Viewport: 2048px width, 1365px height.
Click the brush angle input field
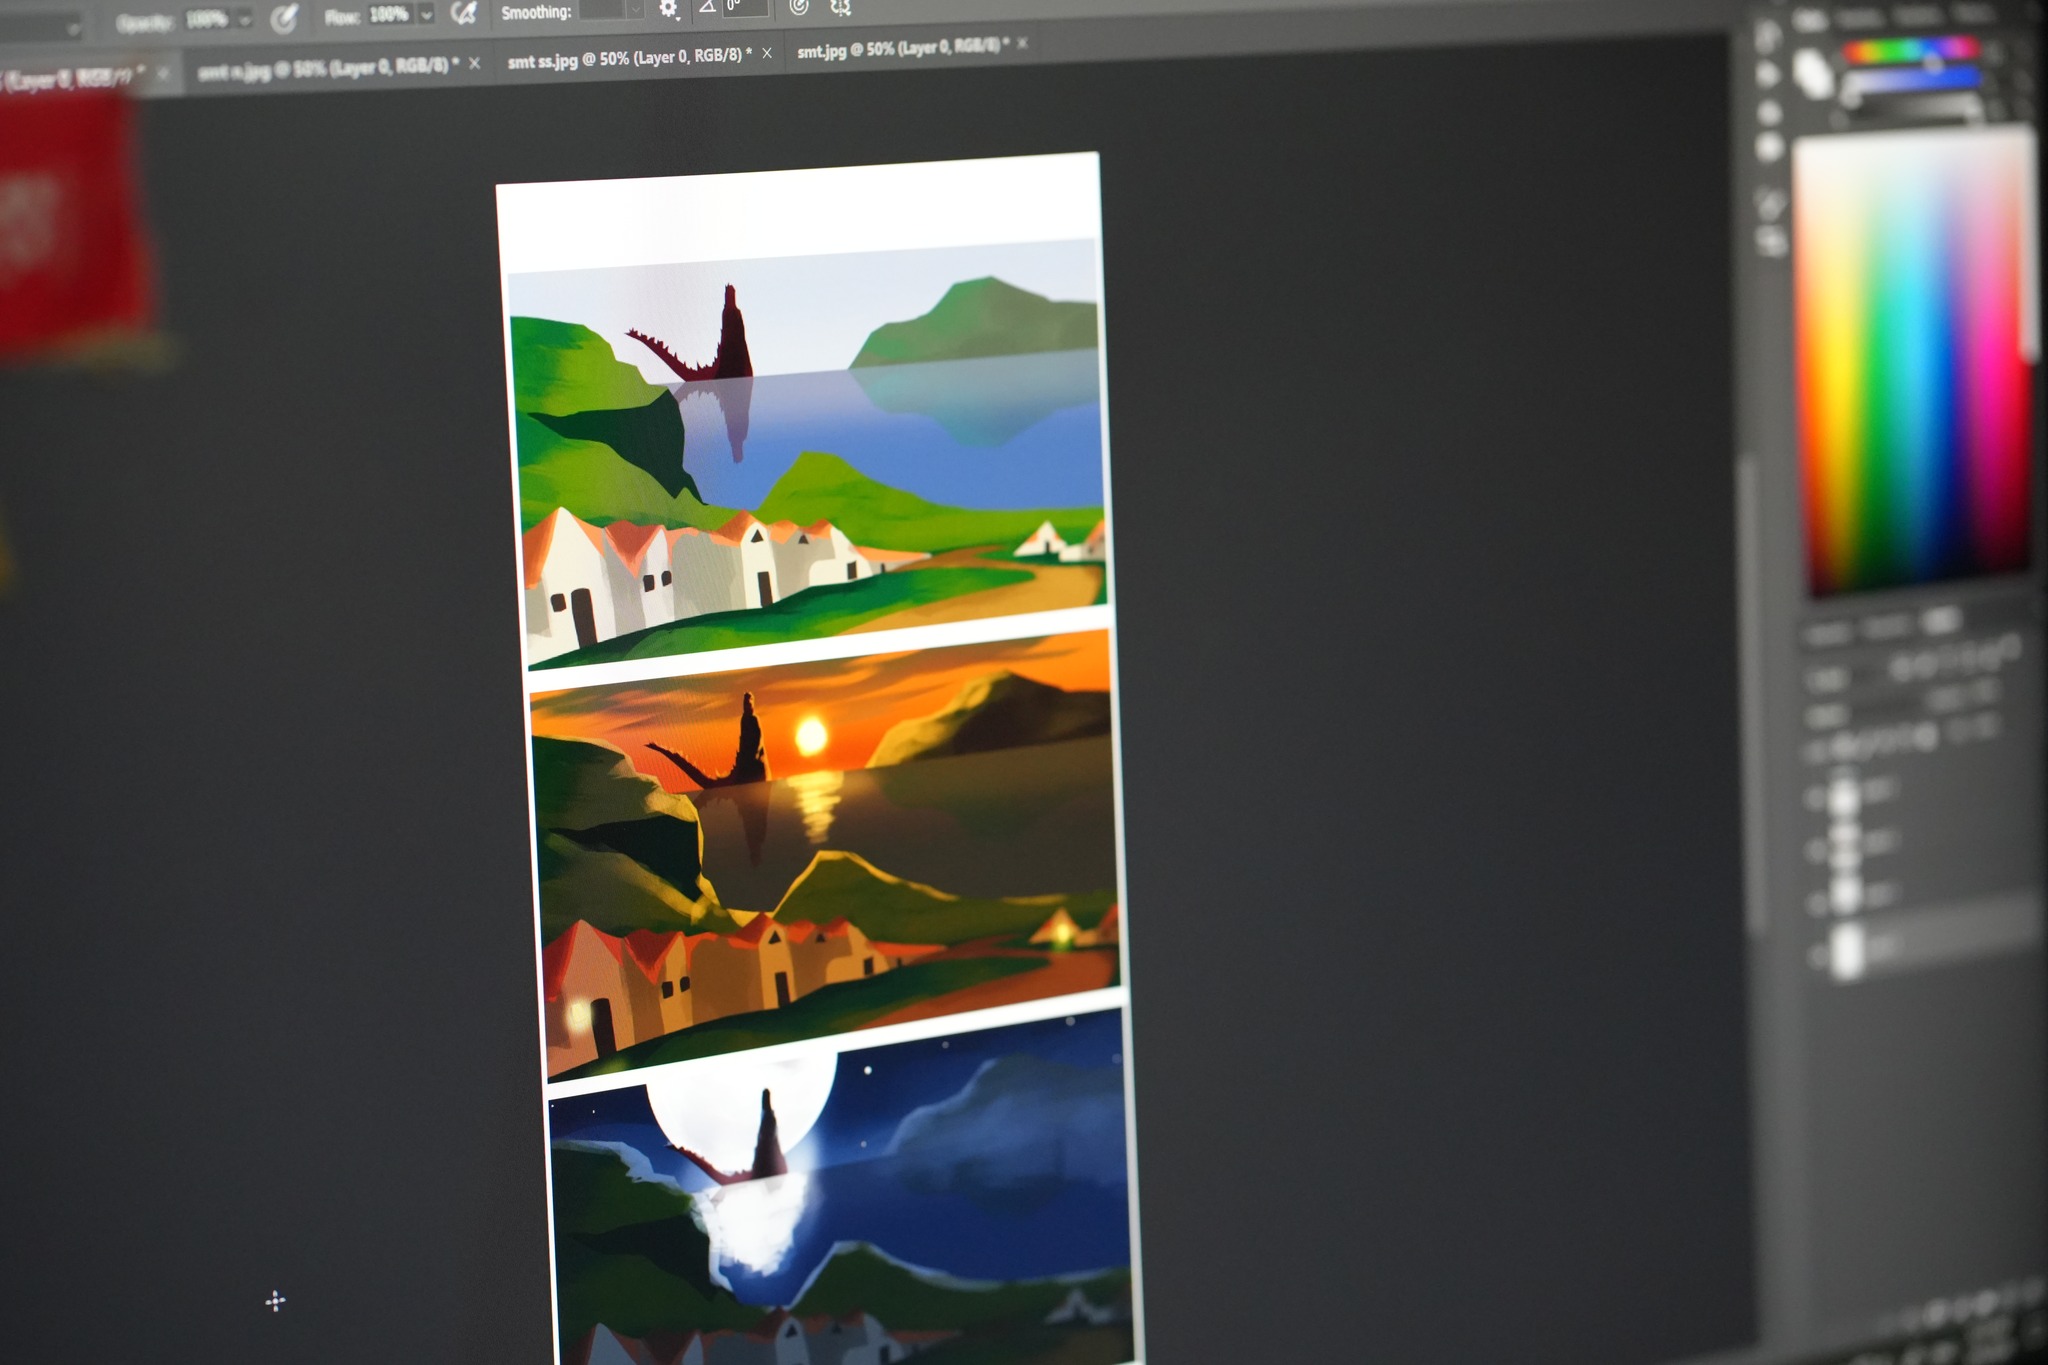pyautogui.click(x=745, y=7)
